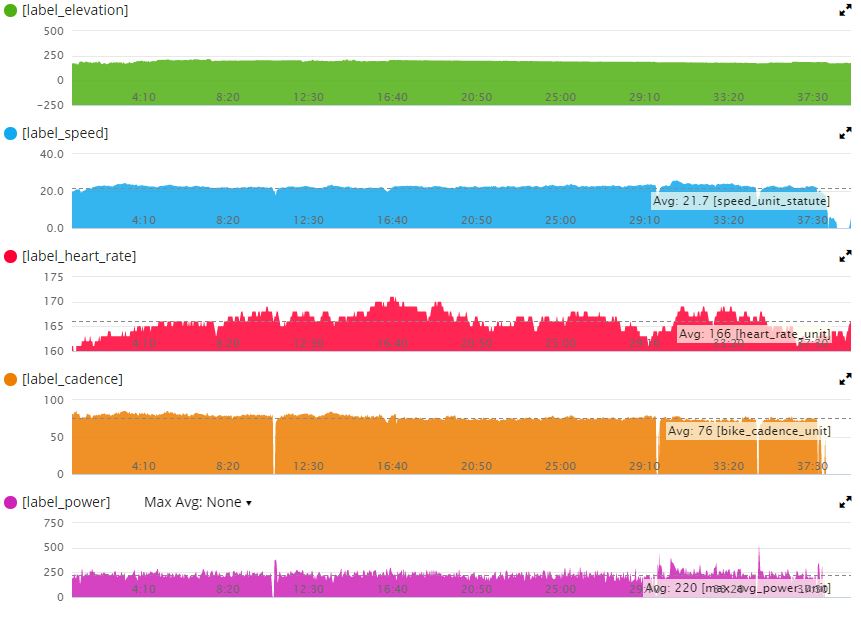Viewport: 861px width, 631px height.
Task: Click the Avg: 76 cadence label
Action: click(748, 431)
